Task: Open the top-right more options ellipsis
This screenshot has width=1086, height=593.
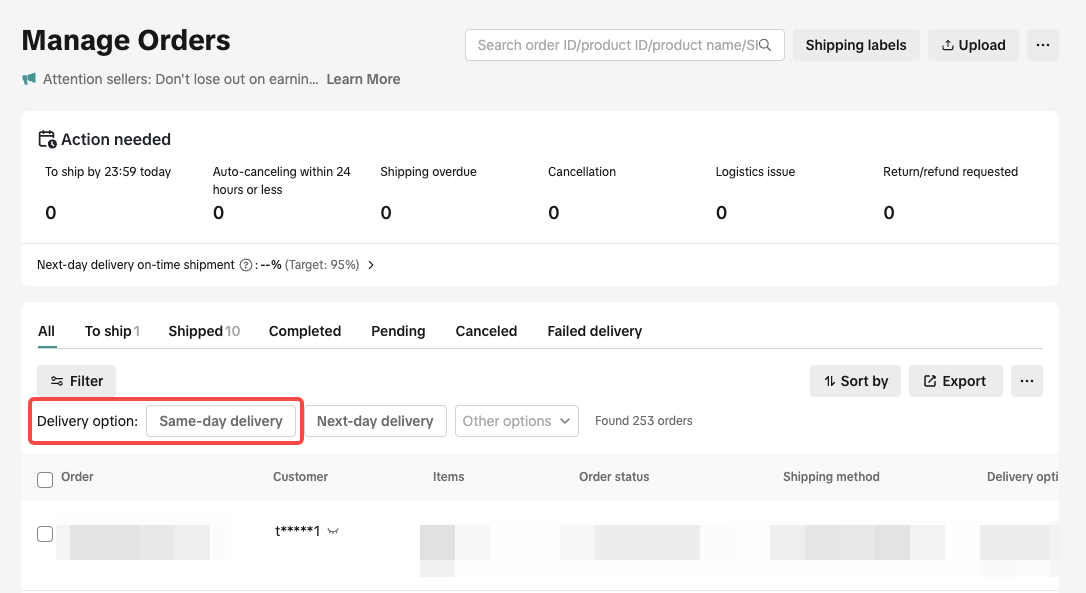Action: [1042, 45]
